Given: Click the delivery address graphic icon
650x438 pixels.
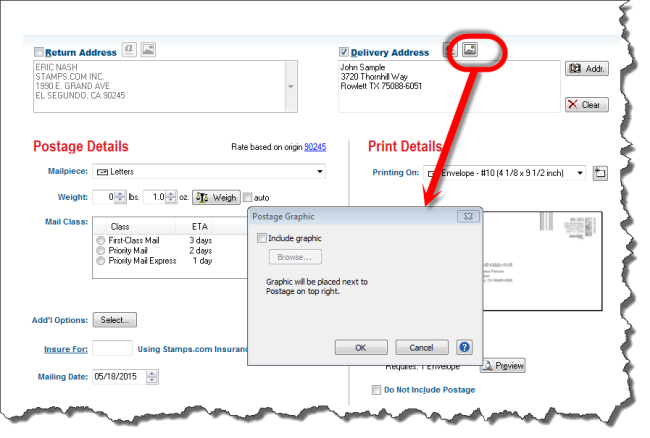Looking at the screenshot, I should (x=472, y=49).
